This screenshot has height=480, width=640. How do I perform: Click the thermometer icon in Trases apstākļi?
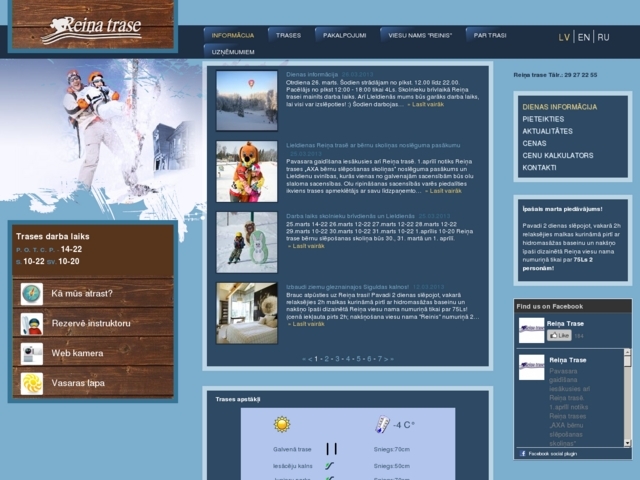tap(381, 424)
